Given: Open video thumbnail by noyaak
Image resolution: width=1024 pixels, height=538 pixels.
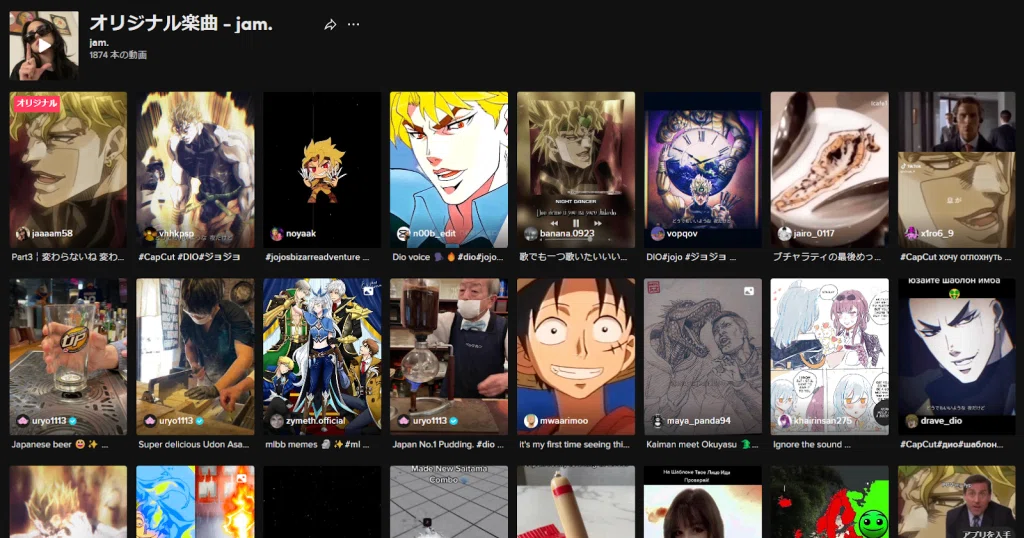Looking at the screenshot, I should pyautogui.click(x=322, y=169).
